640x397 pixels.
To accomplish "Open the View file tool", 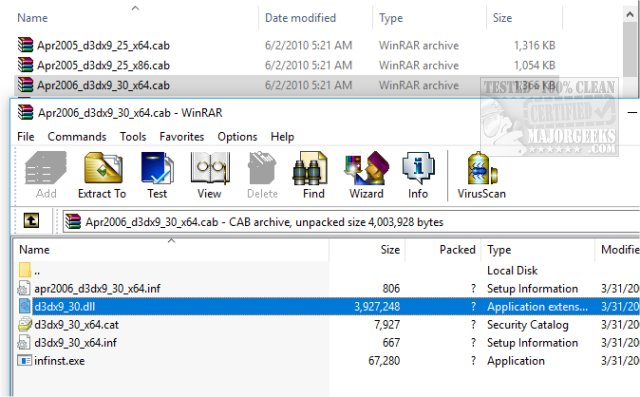I will point(209,175).
